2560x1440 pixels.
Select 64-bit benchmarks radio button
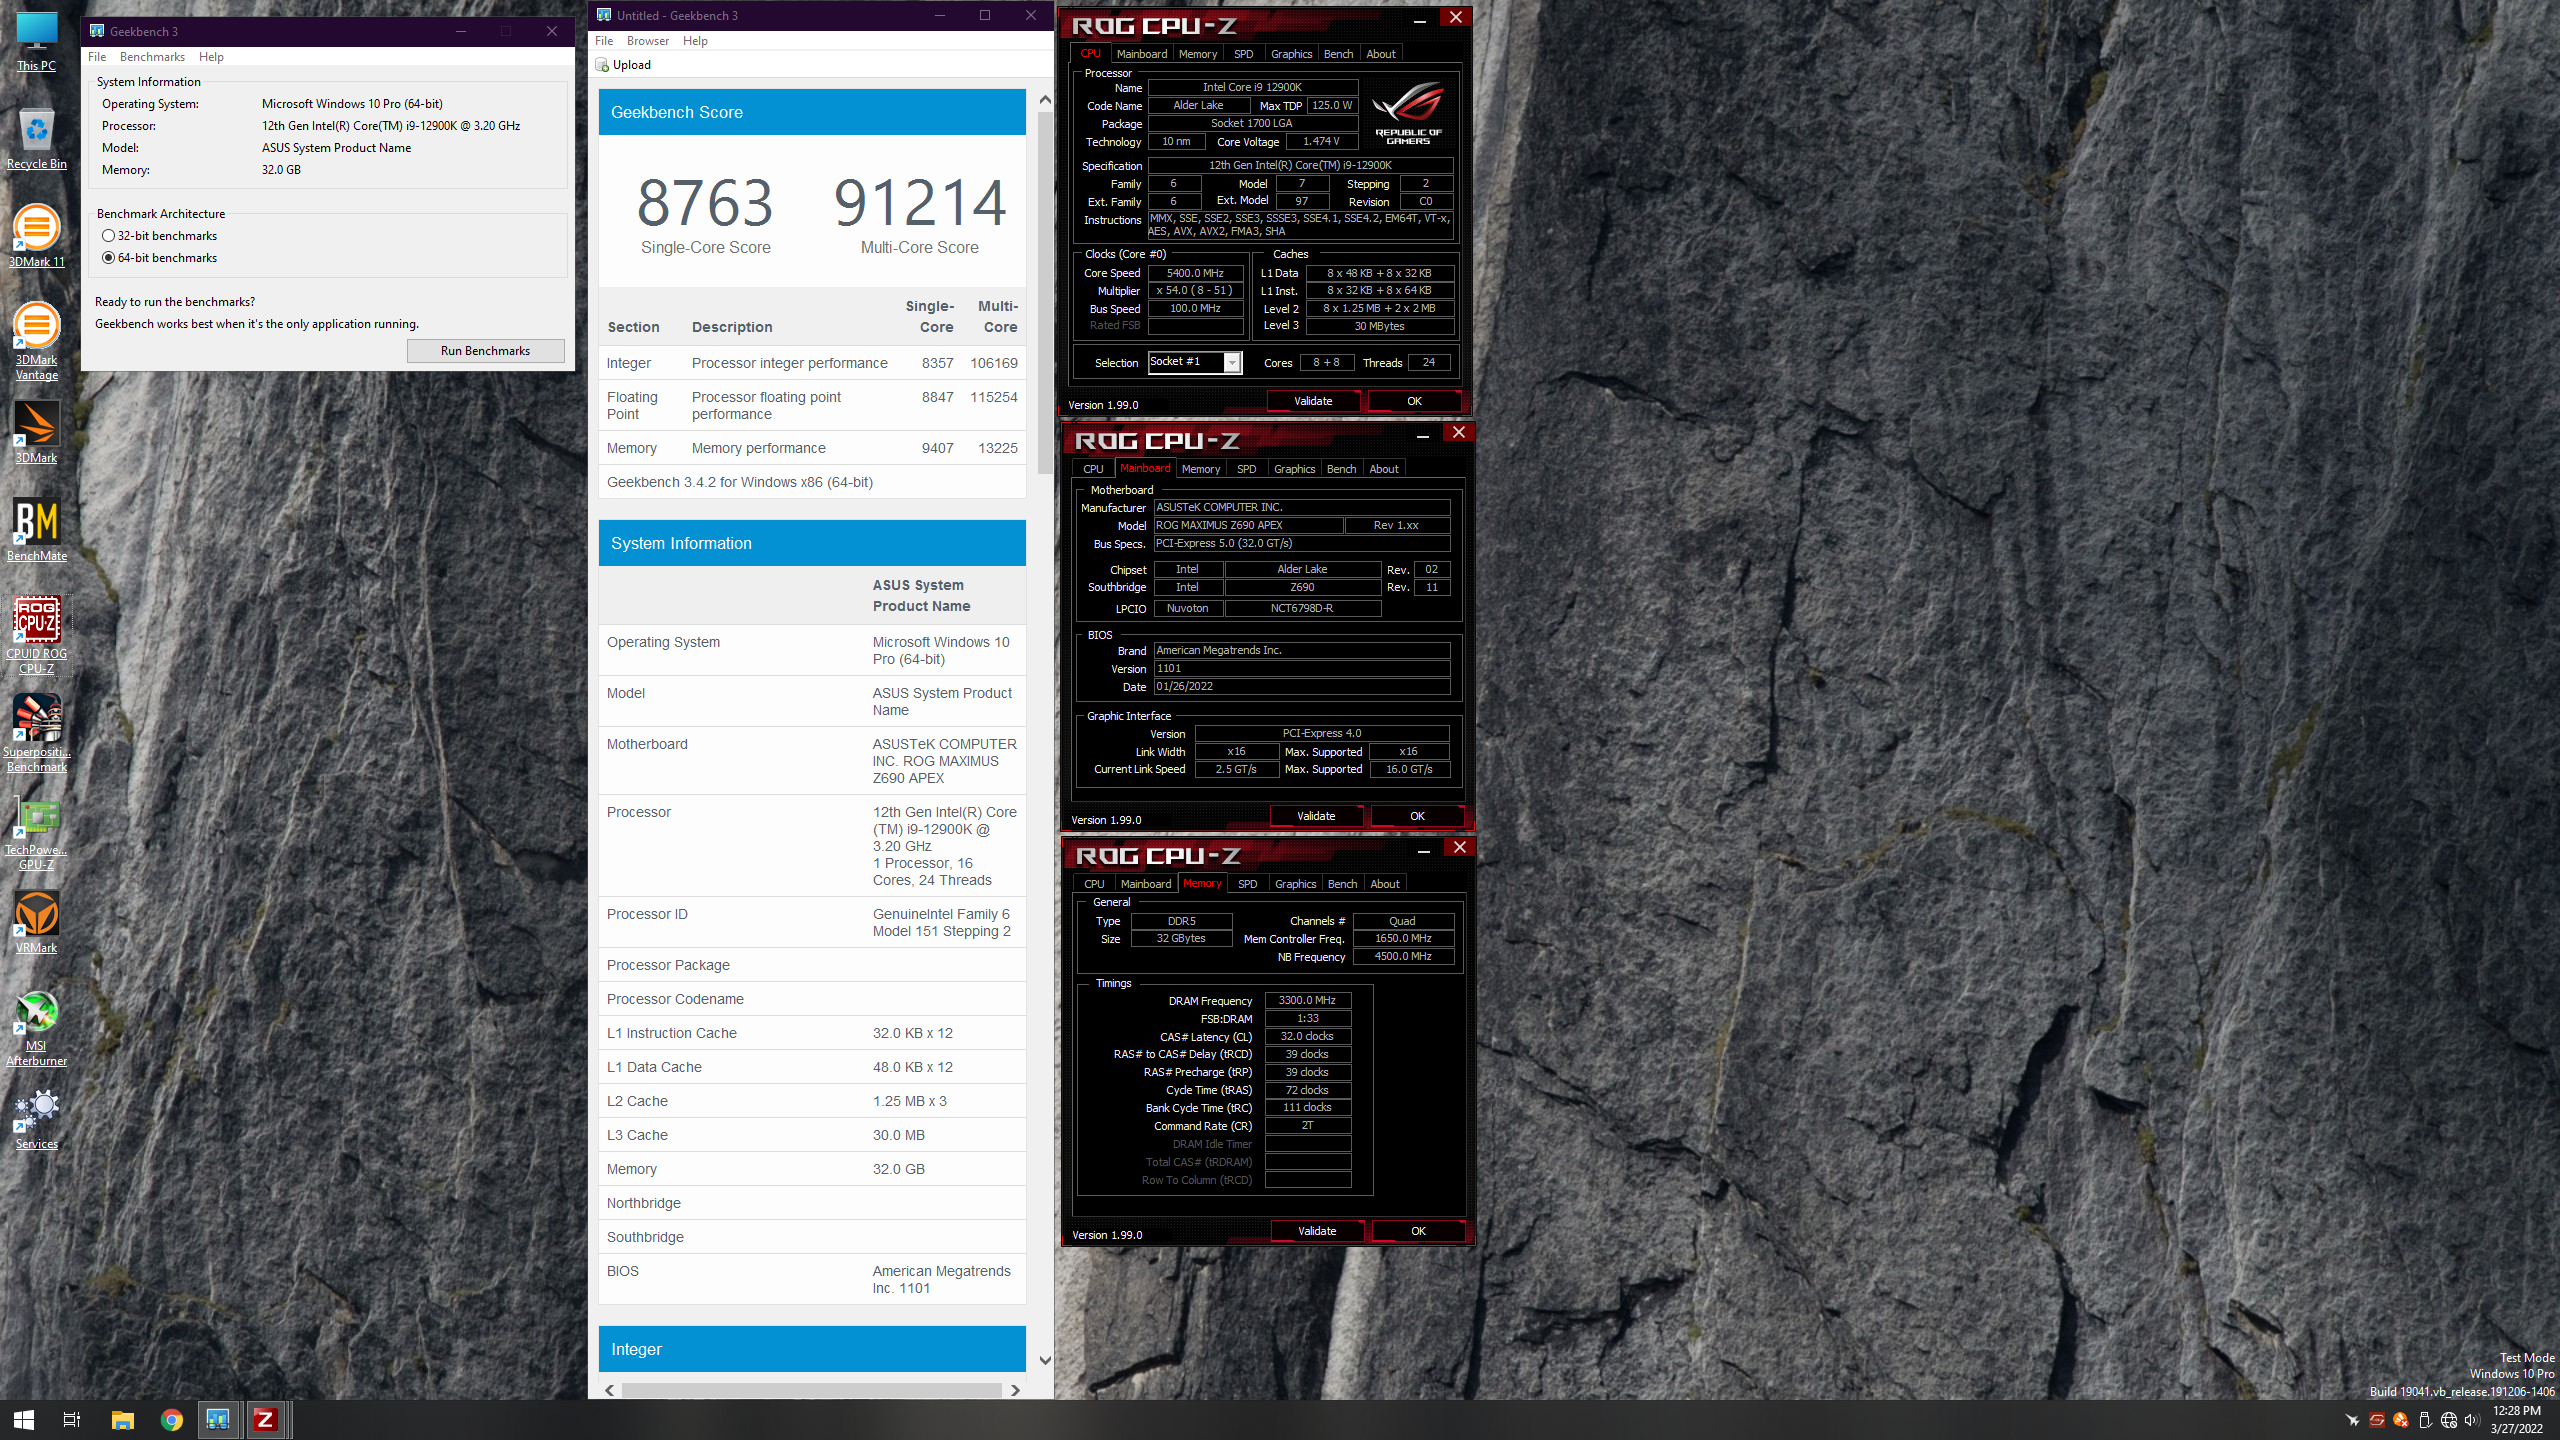(x=108, y=258)
